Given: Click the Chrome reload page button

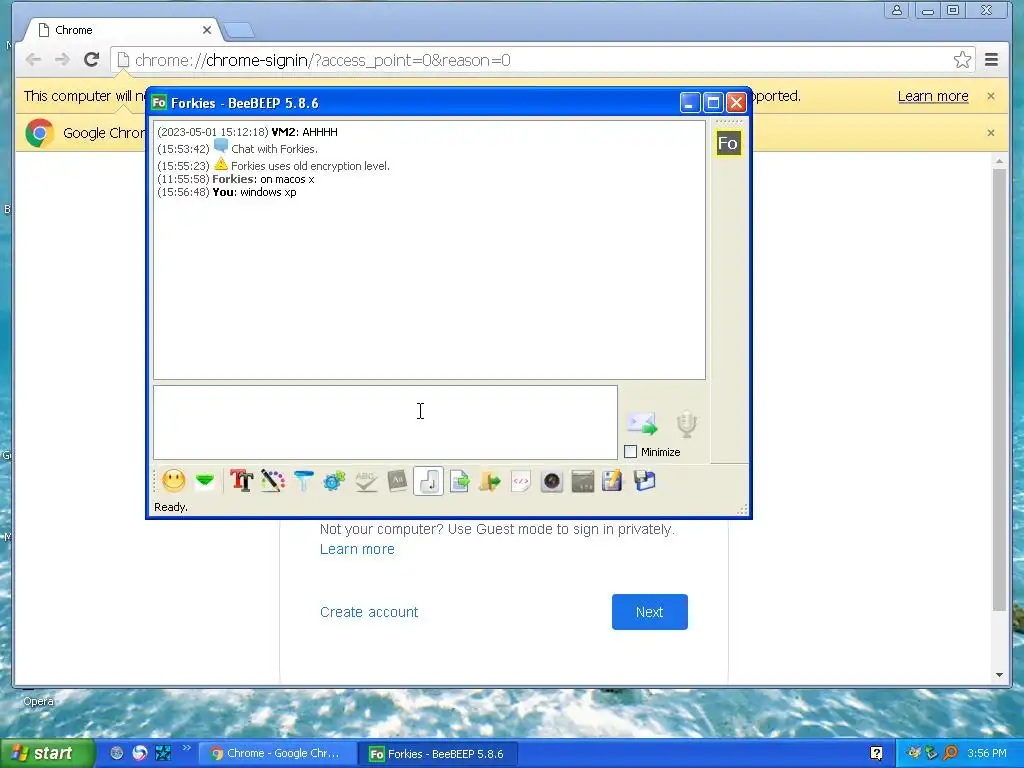Looking at the screenshot, I should [91, 60].
